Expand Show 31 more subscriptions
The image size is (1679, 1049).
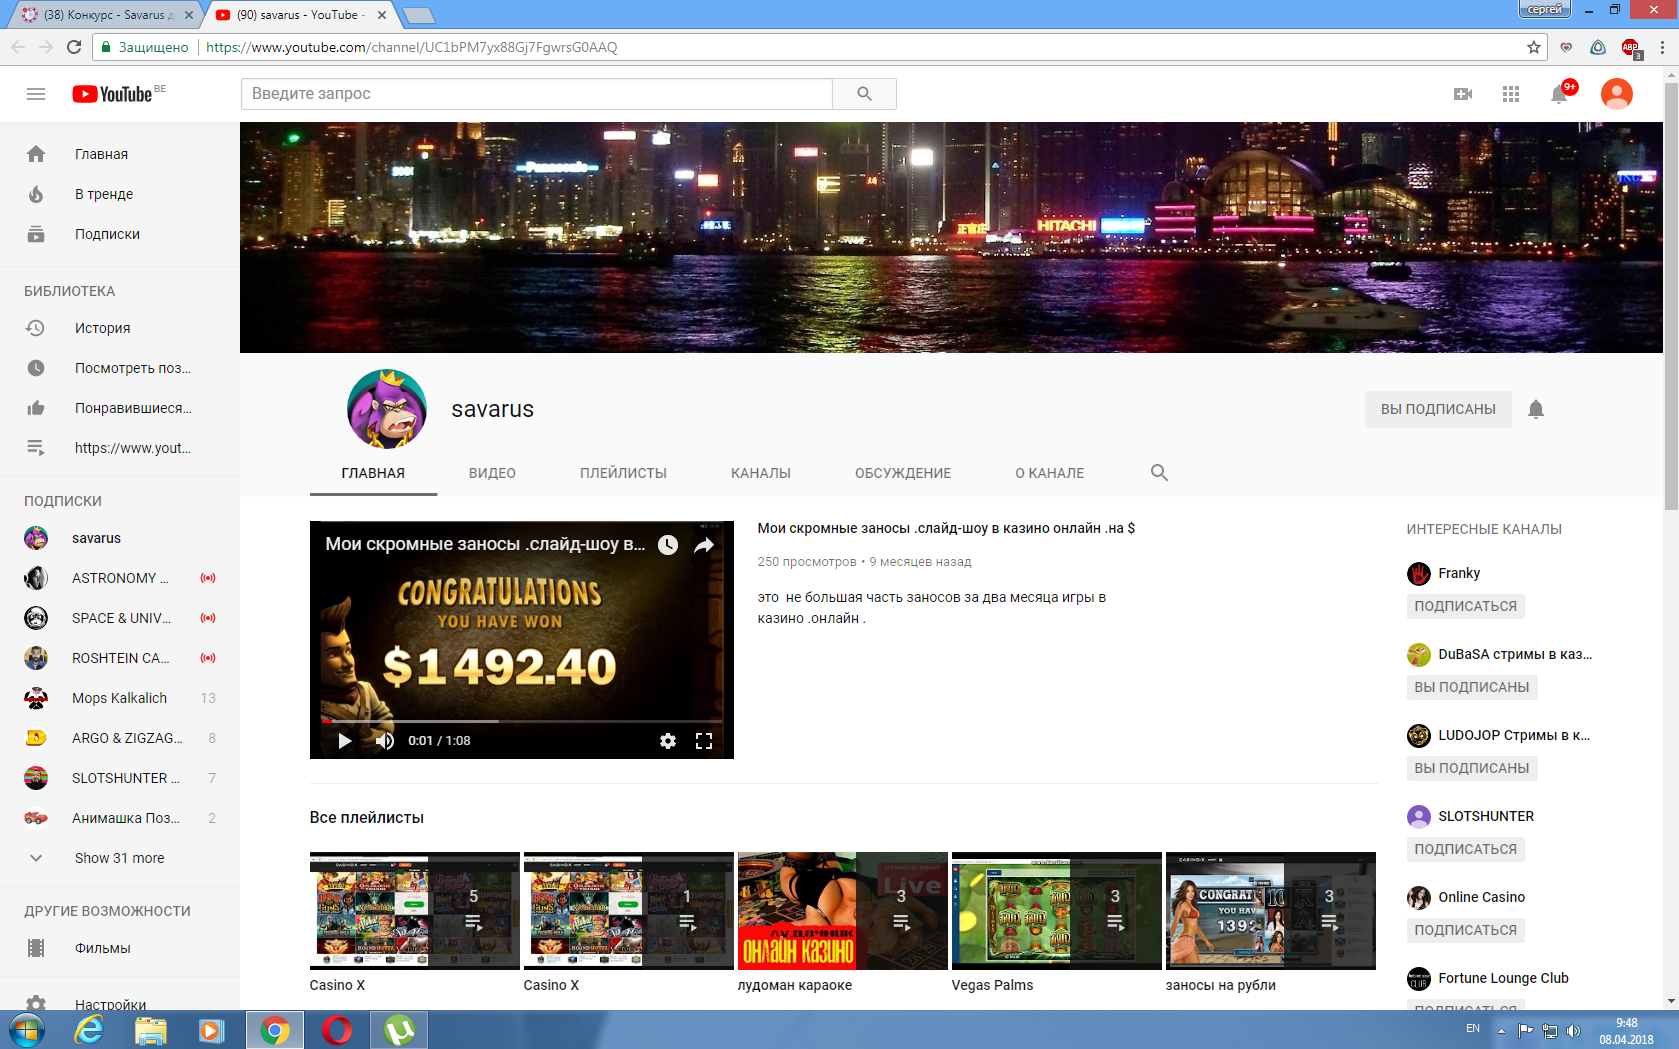[119, 858]
